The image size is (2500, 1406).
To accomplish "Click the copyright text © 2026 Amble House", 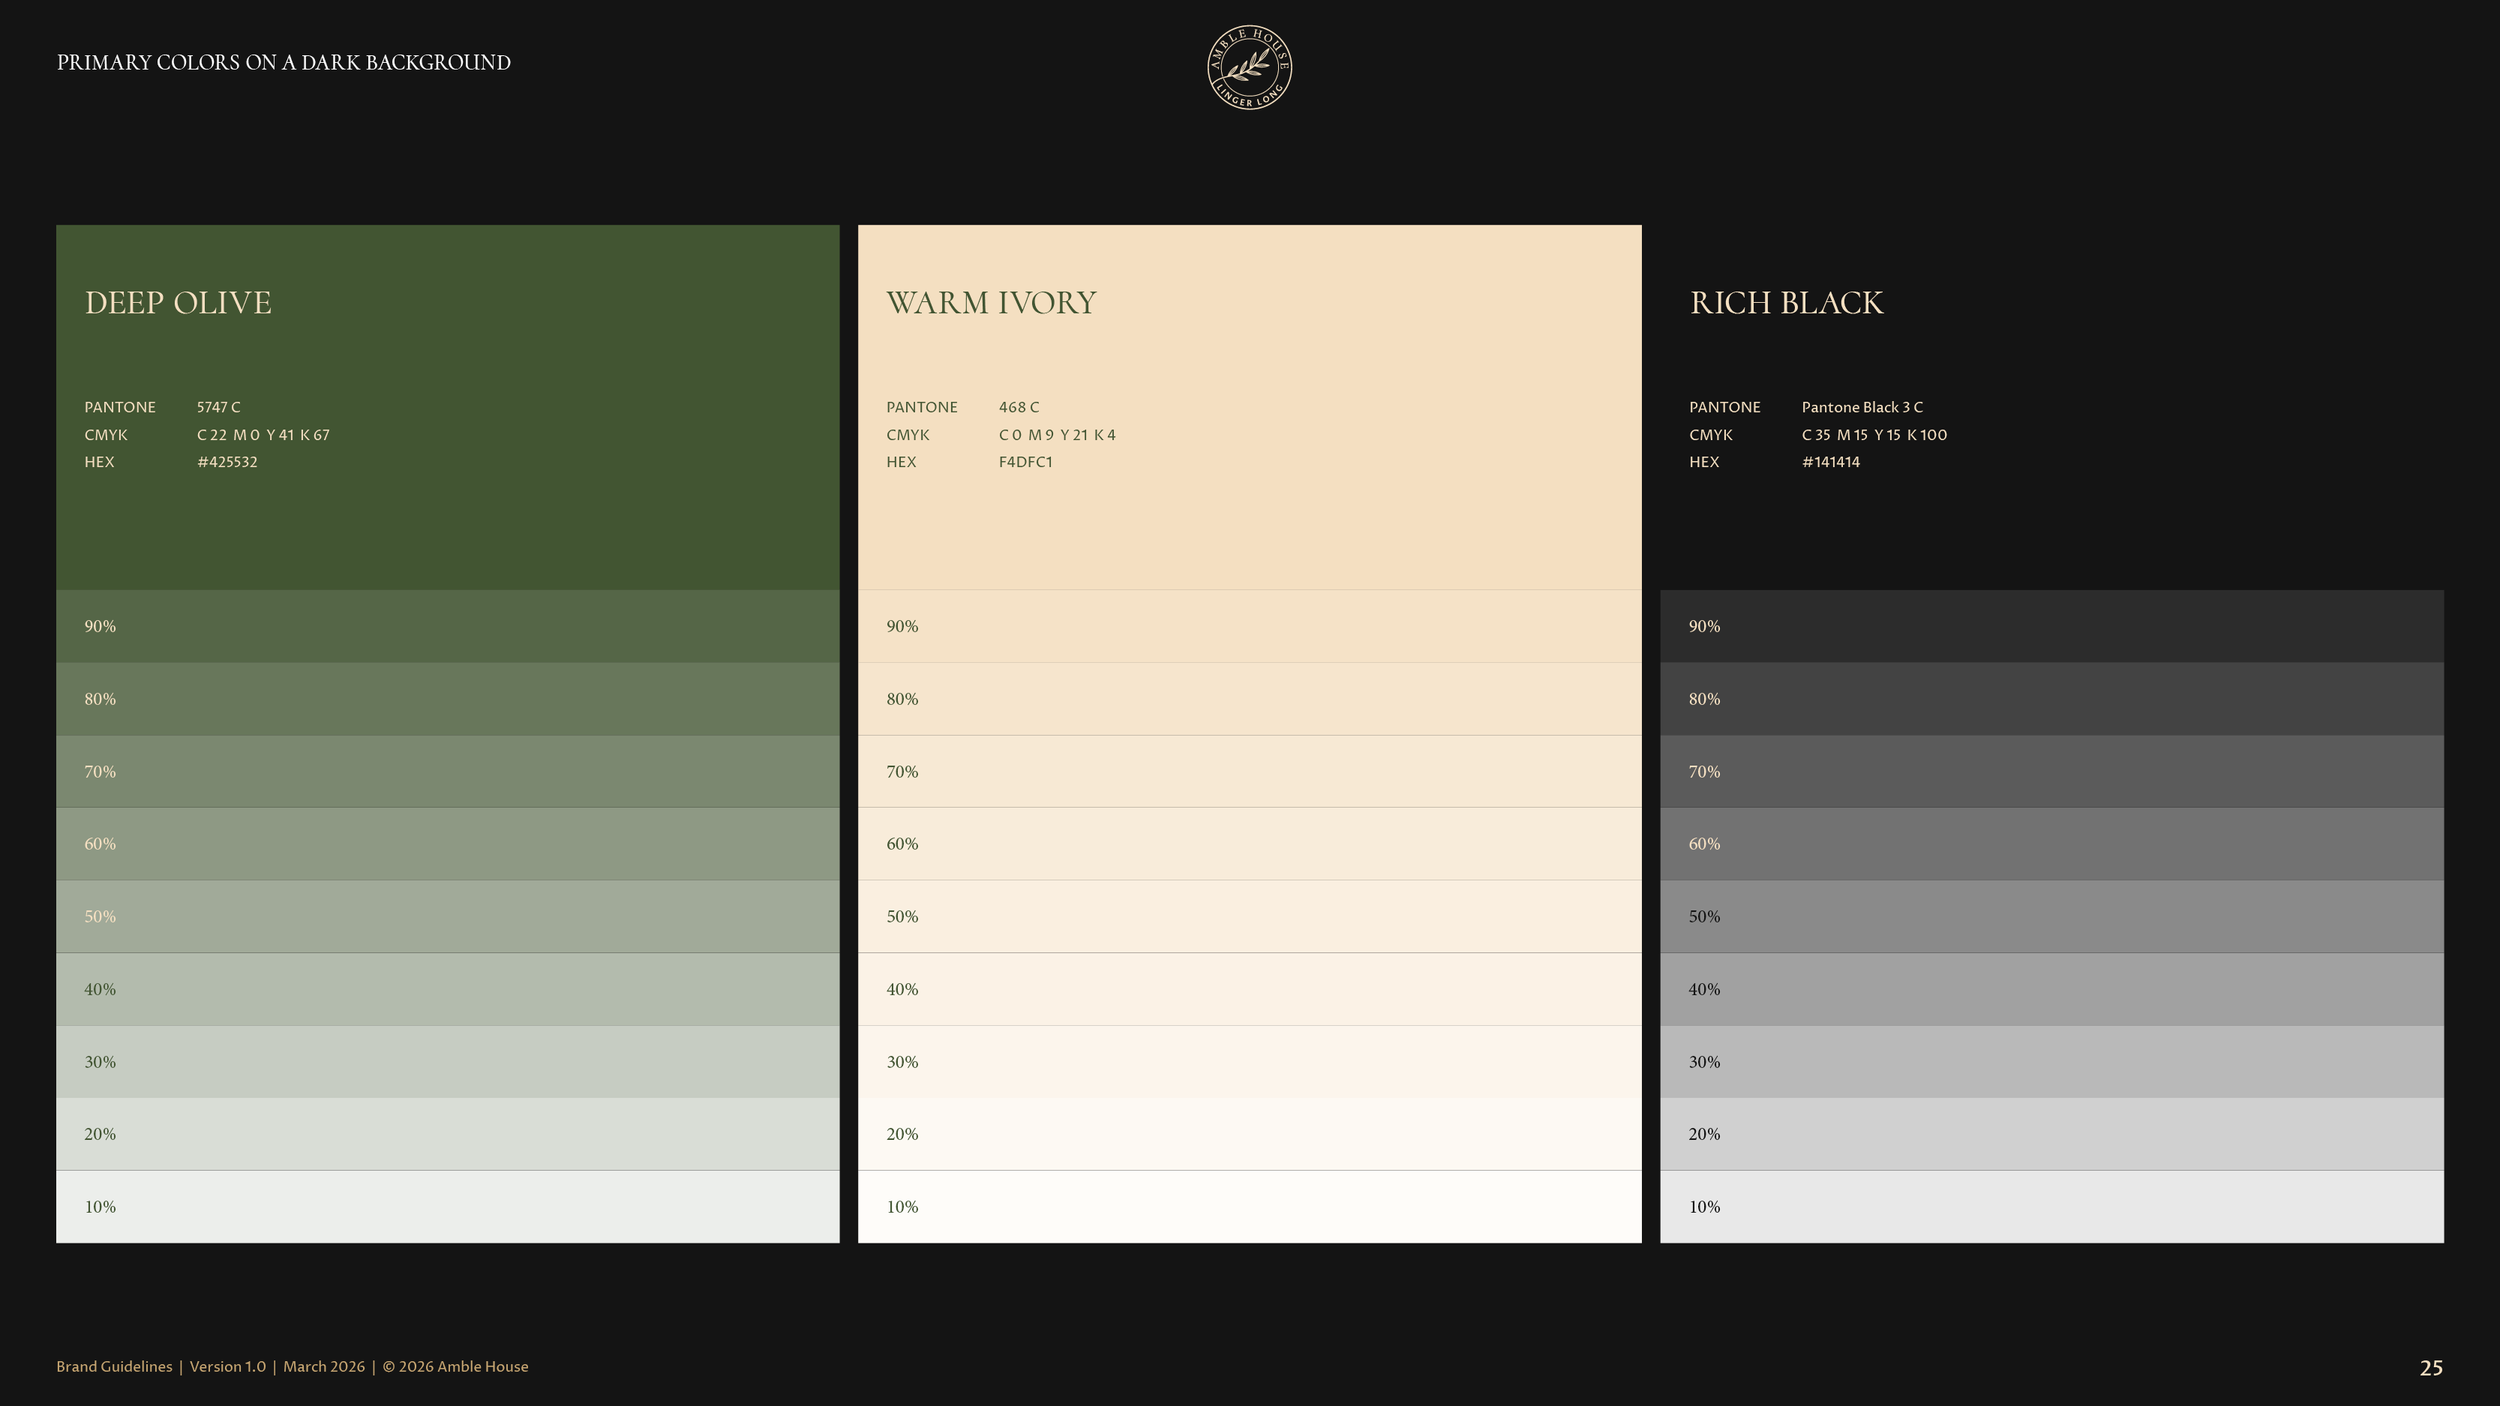I will tap(455, 1366).
